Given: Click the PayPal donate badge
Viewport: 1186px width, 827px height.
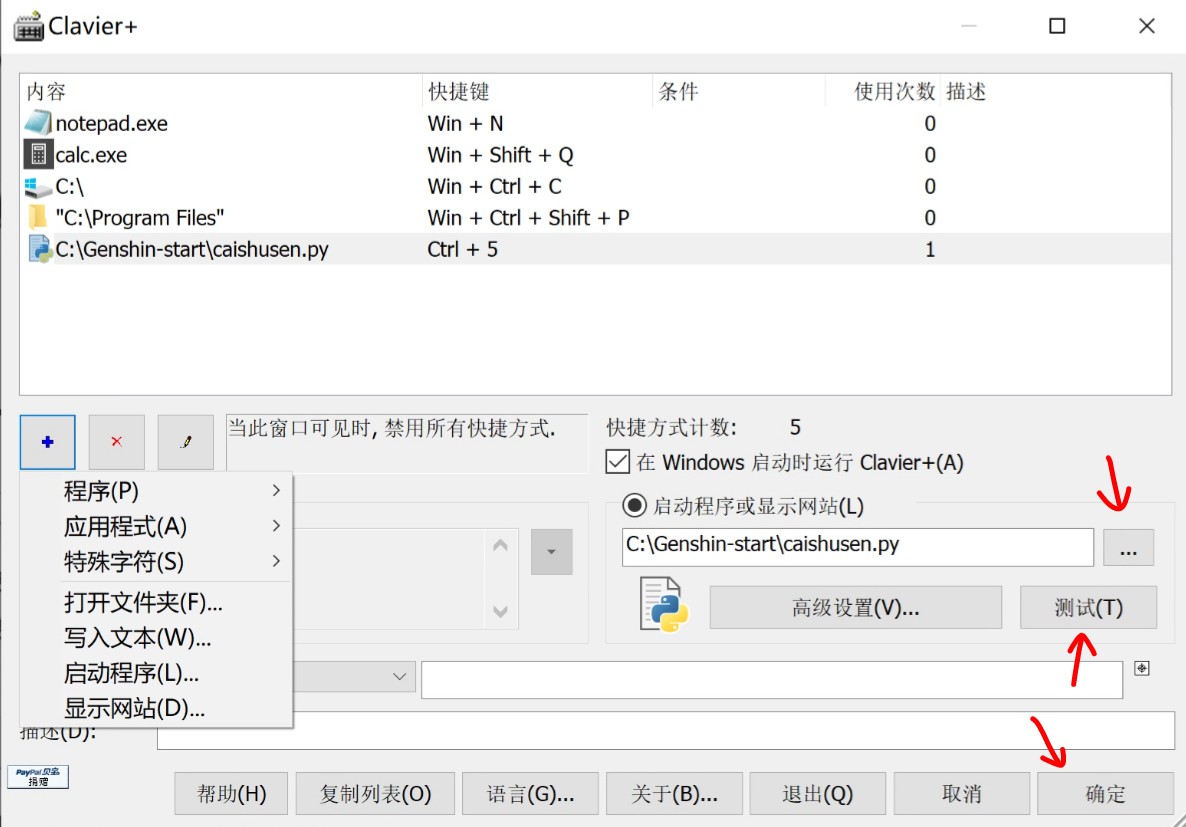Looking at the screenshot, I should click(x=38, y=776).
